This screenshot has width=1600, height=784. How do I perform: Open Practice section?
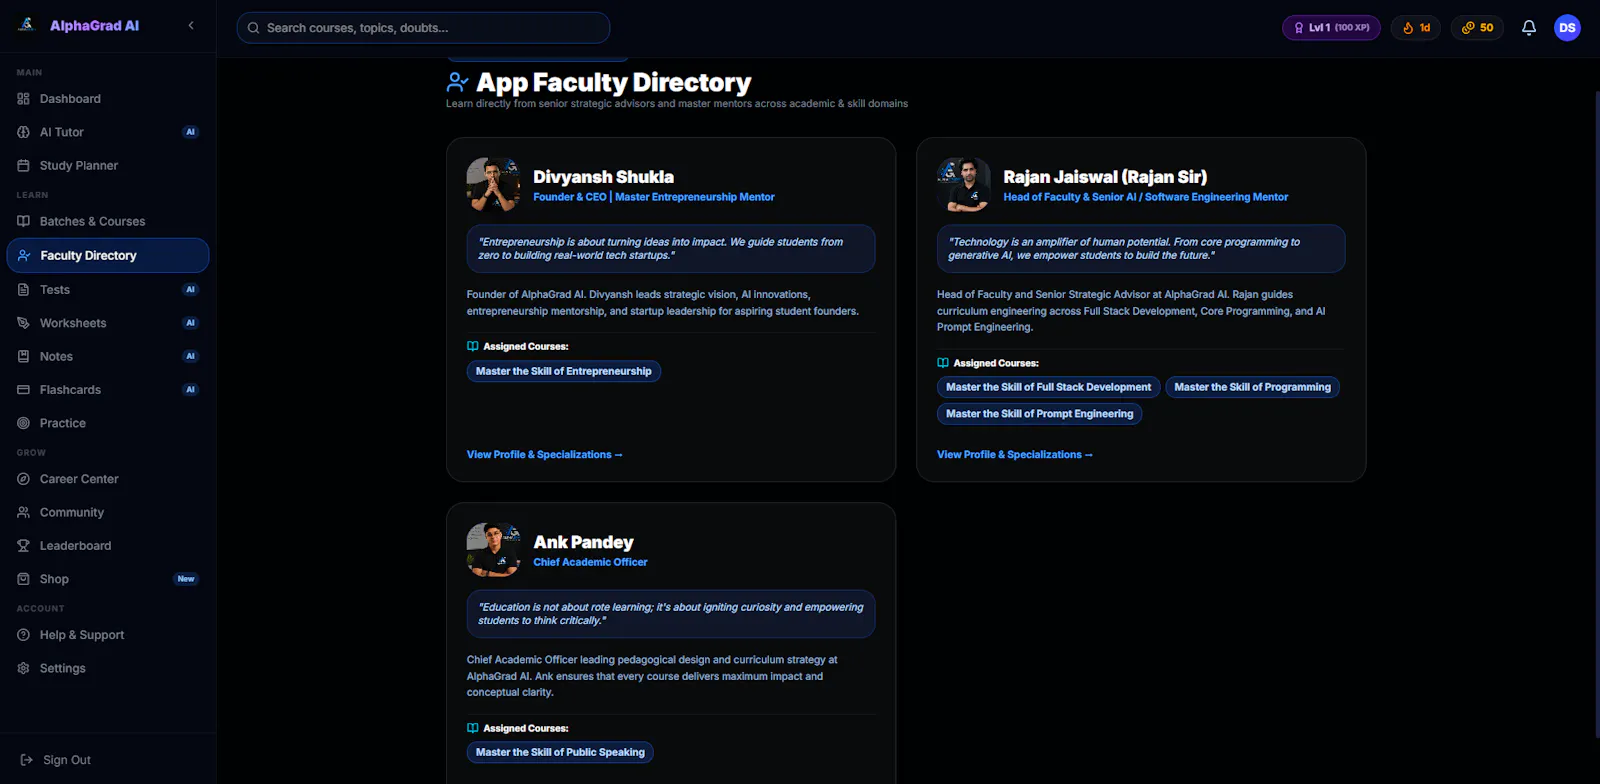(x=108, y=423)
